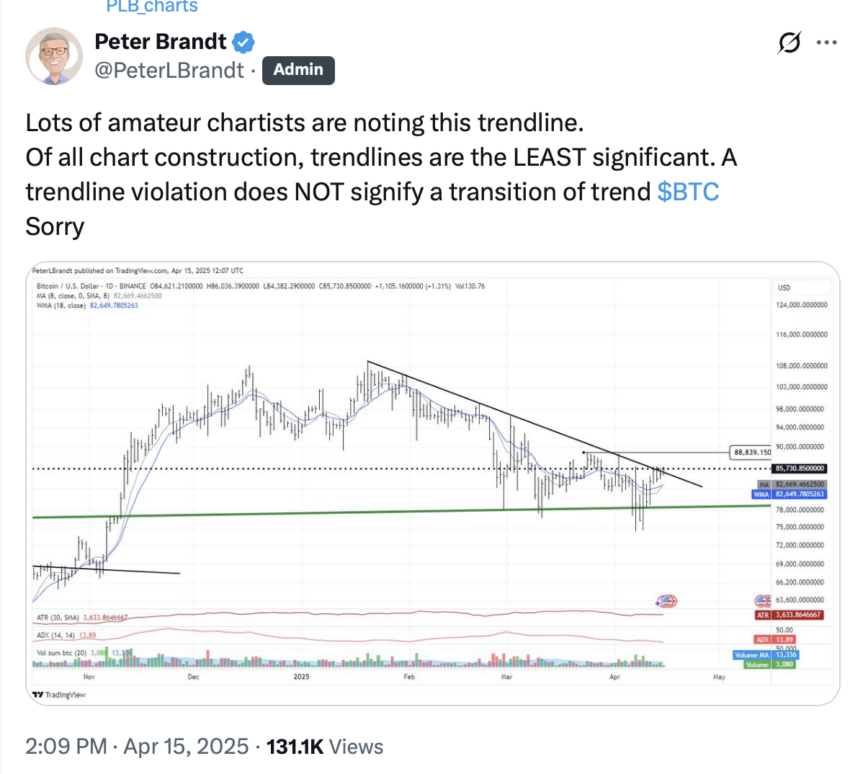850x774 pixels.
Task: Click the red ADX 13.89 tag
Action: (x=775, y=640)
